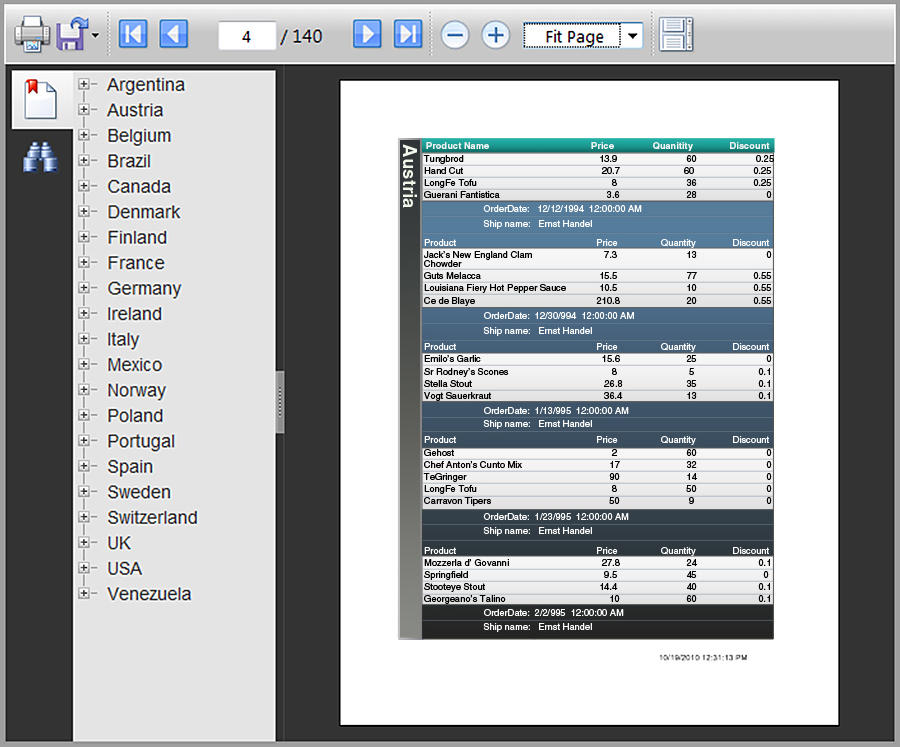This screenshot has width=900, height=747.
Task: Click the sidebar splitter handle
Action: pos(280,402)
